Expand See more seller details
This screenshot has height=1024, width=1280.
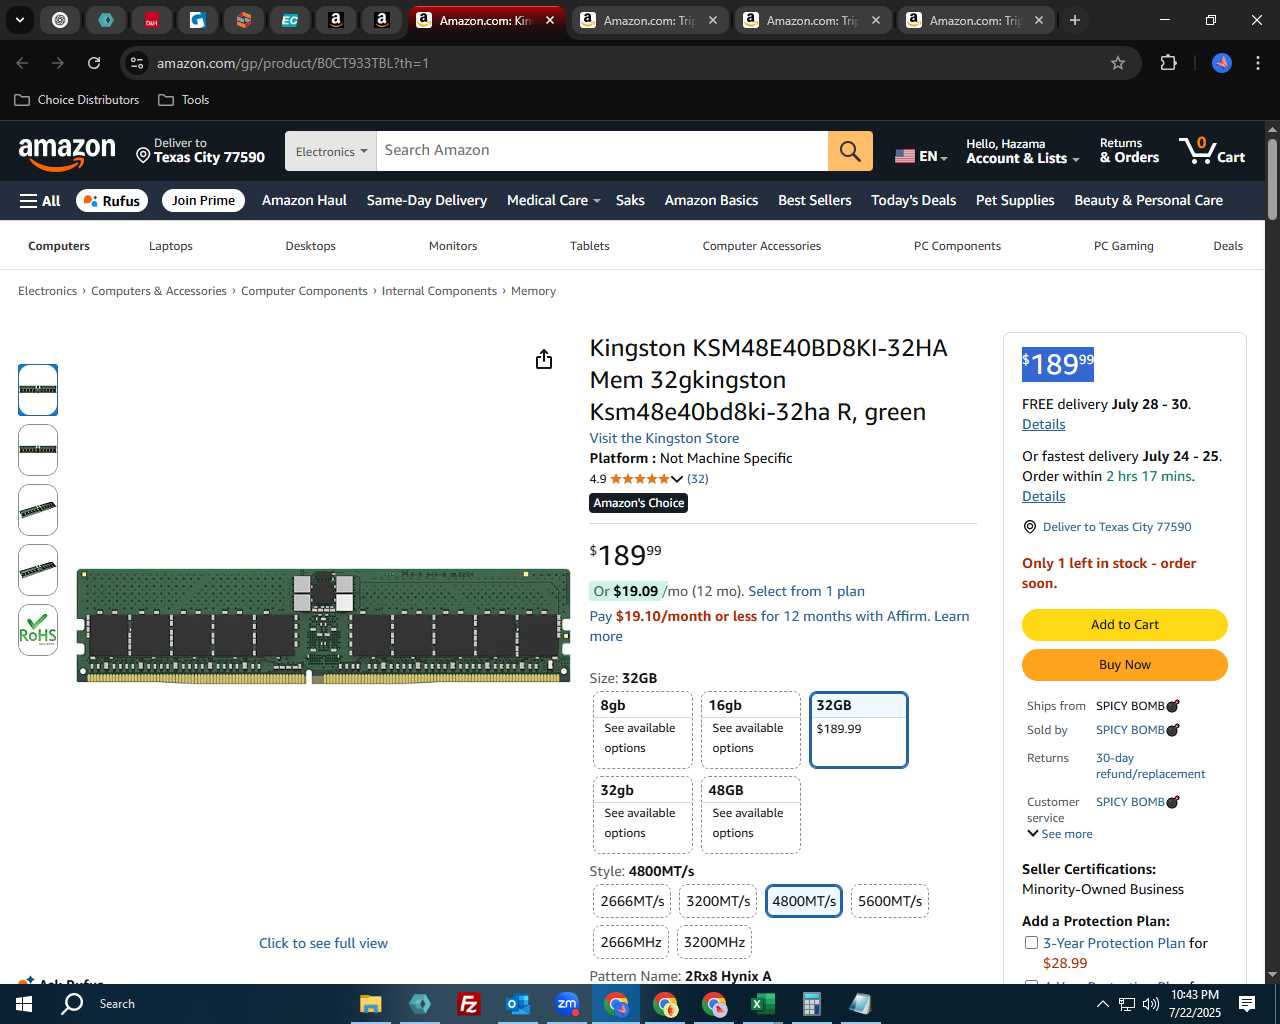(1060, 834)
